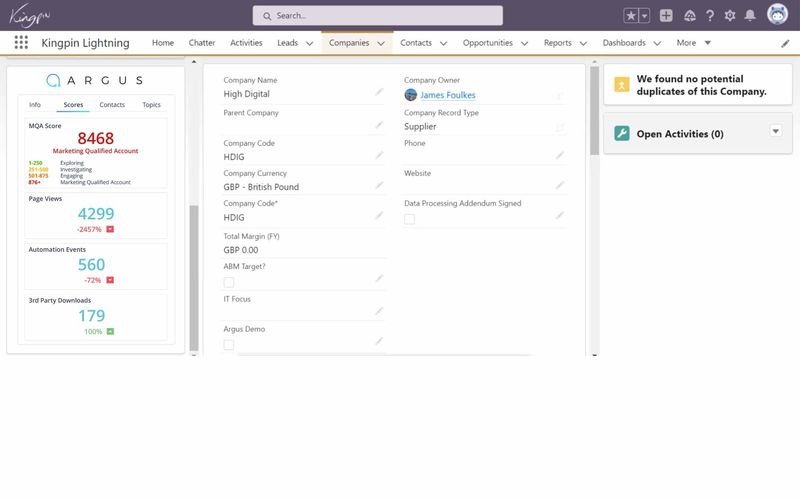Open the Reports navigation tab
The image size is (800, 500).
coord(557,43)
